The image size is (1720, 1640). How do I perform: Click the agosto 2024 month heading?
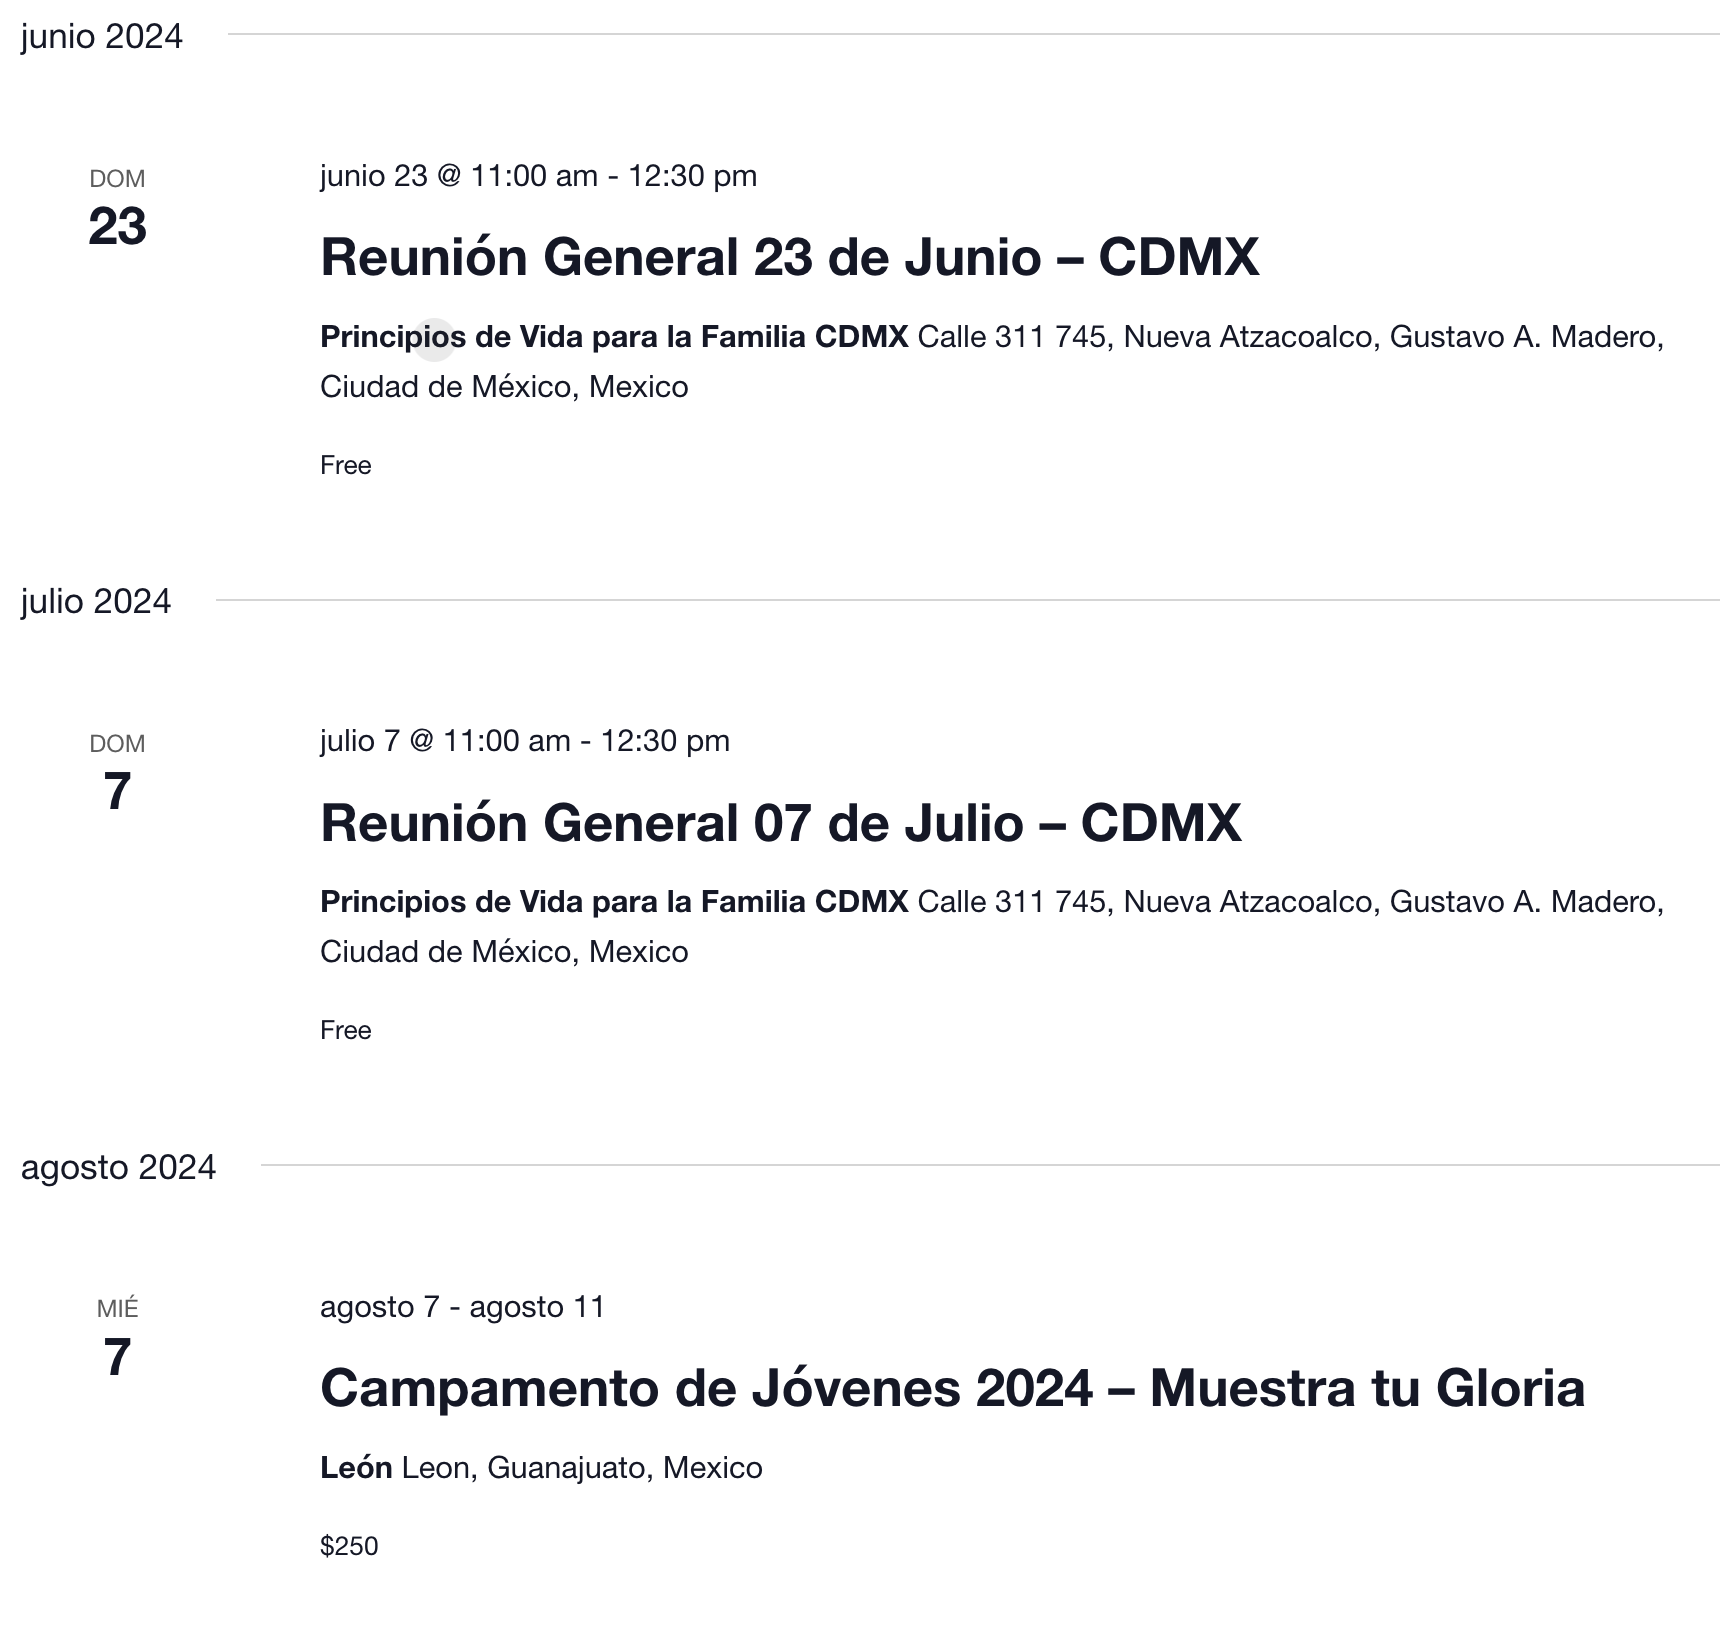click(118, 1167)
